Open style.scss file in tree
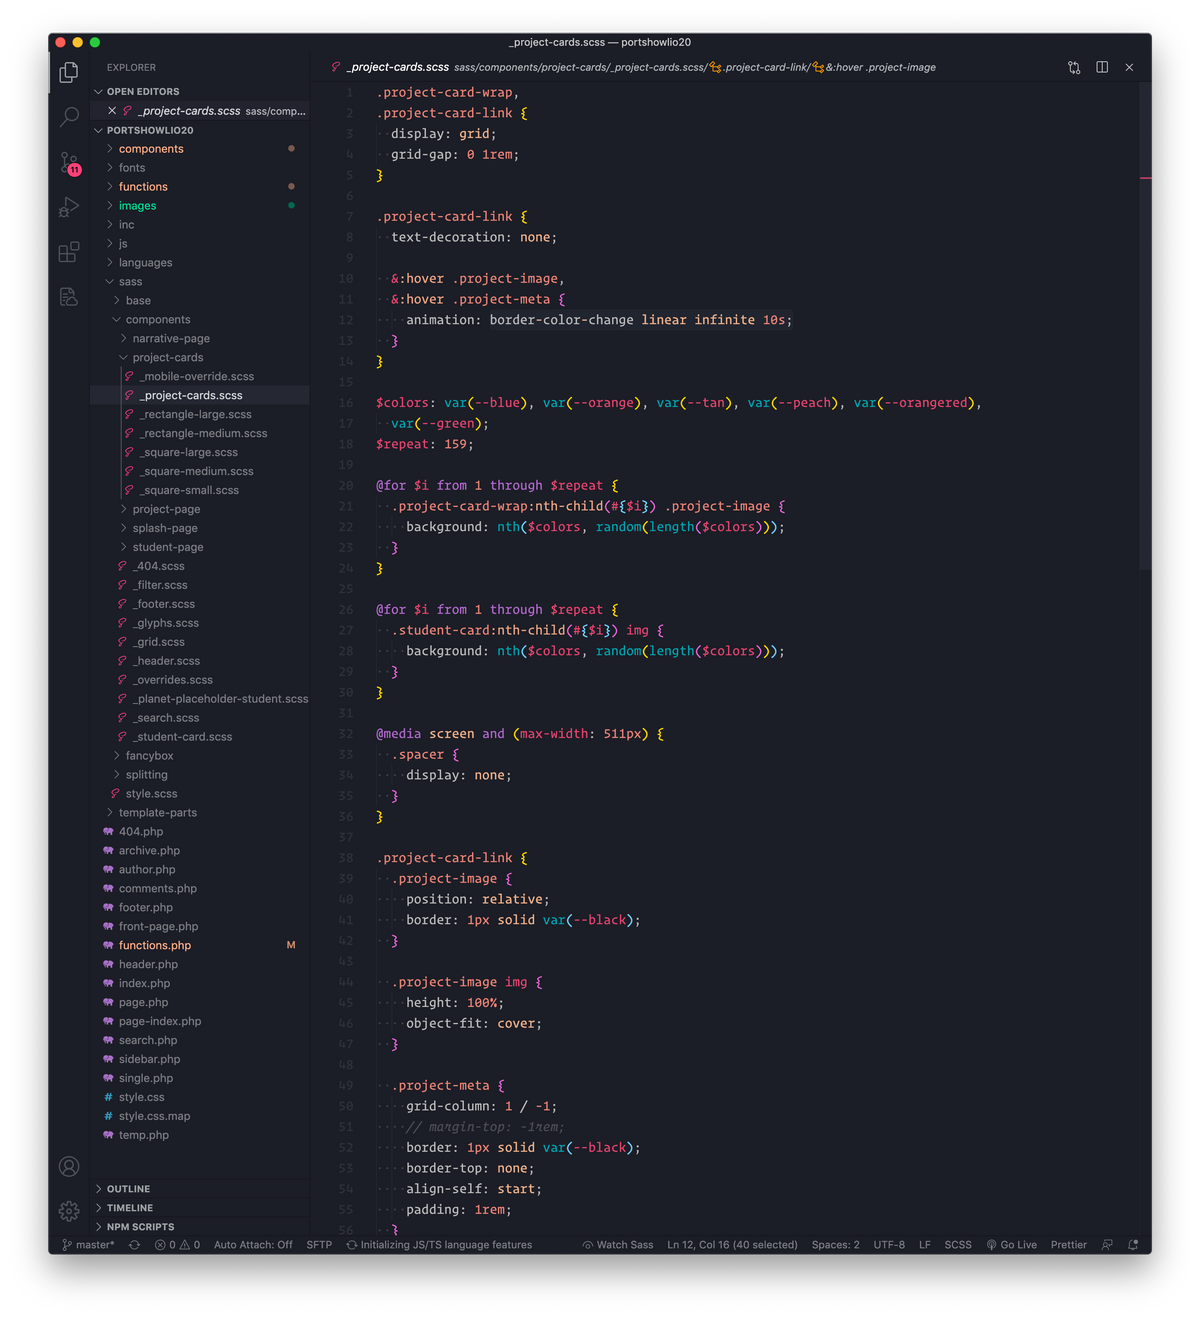 click(x=200, y=794)
